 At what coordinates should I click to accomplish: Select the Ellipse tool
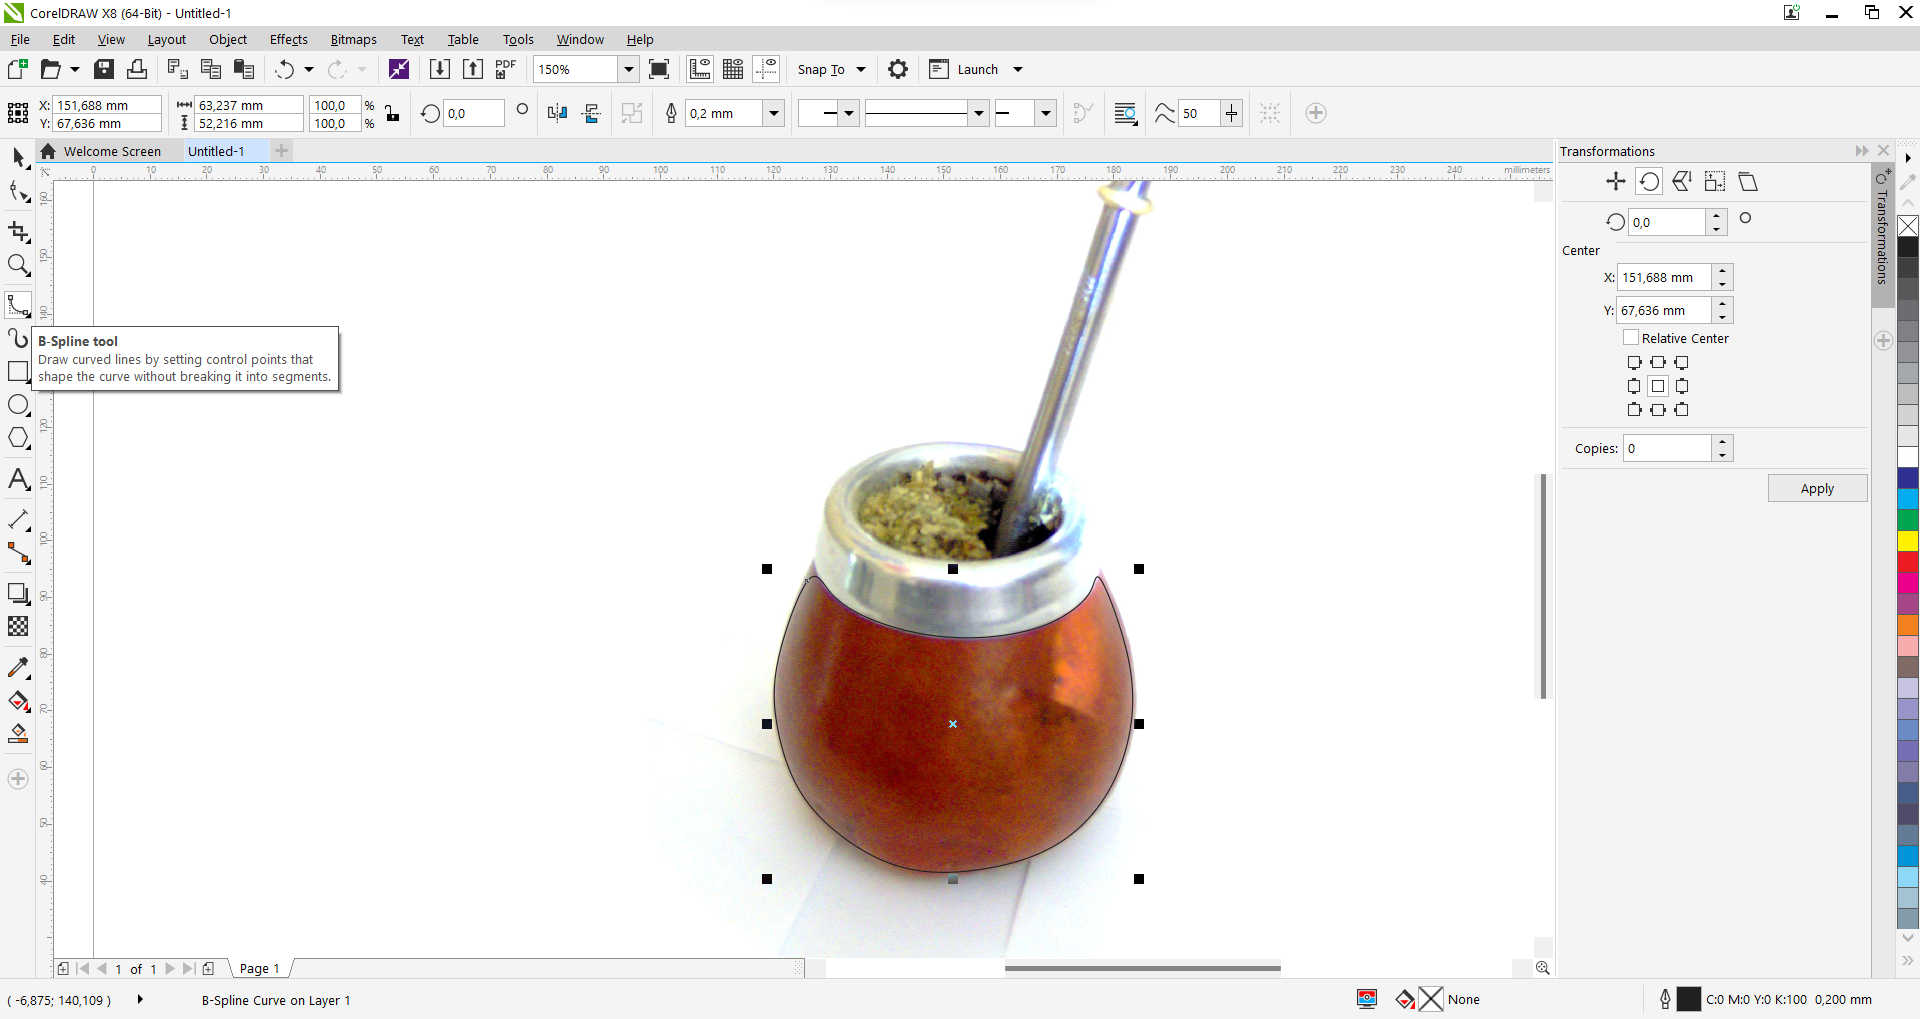[18, 405]
